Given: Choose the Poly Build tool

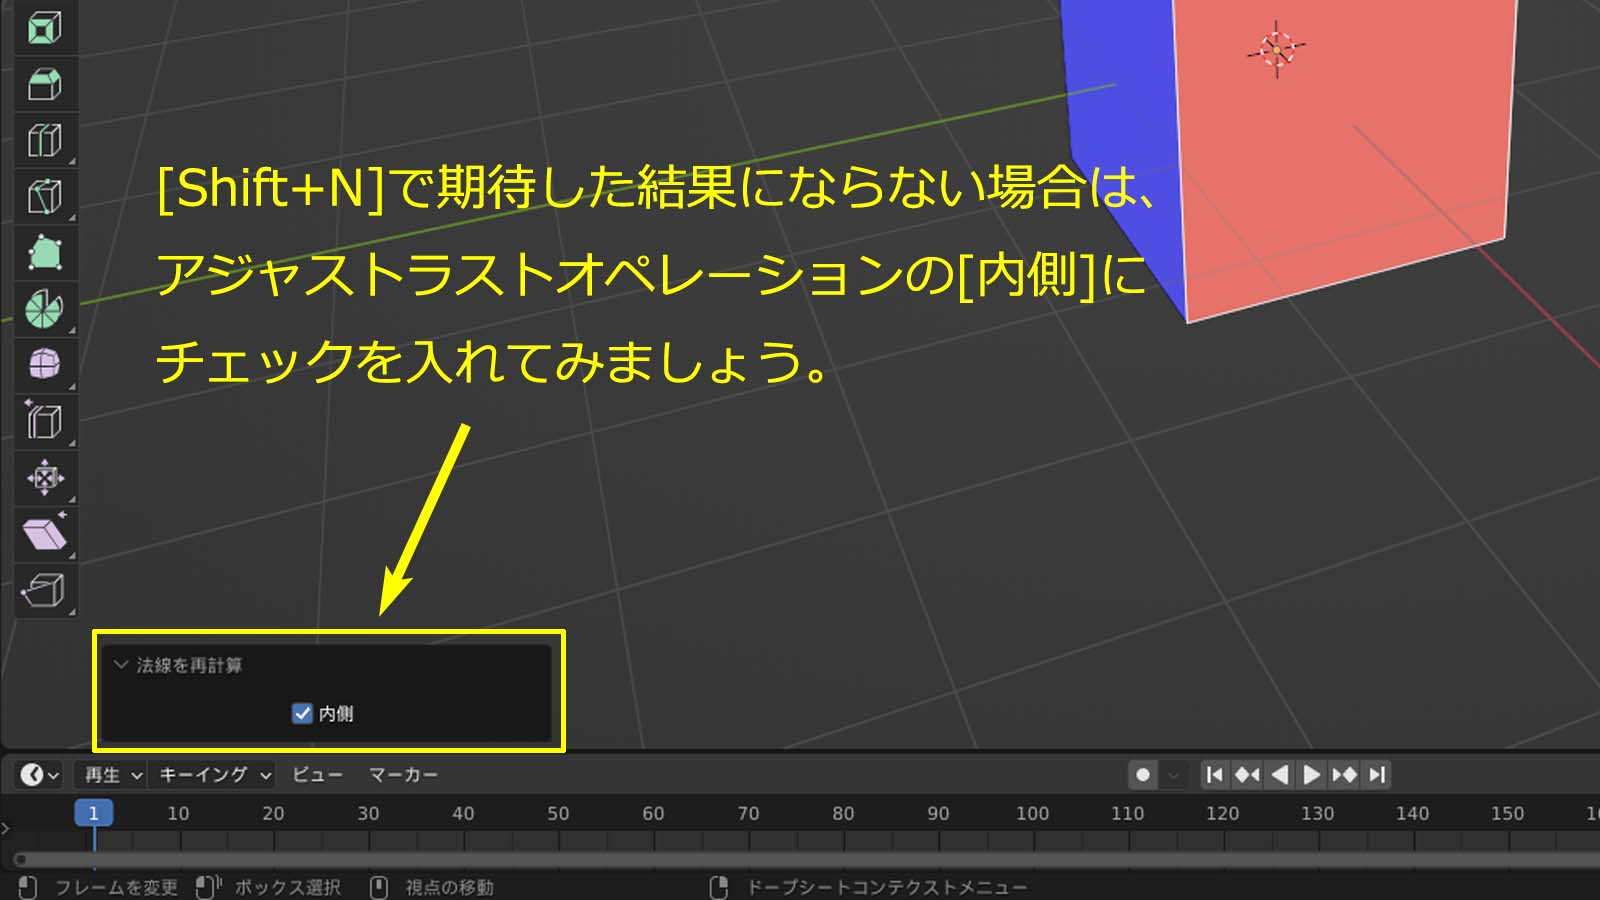Looking at the screenshot, I should [x=44, y=253].
